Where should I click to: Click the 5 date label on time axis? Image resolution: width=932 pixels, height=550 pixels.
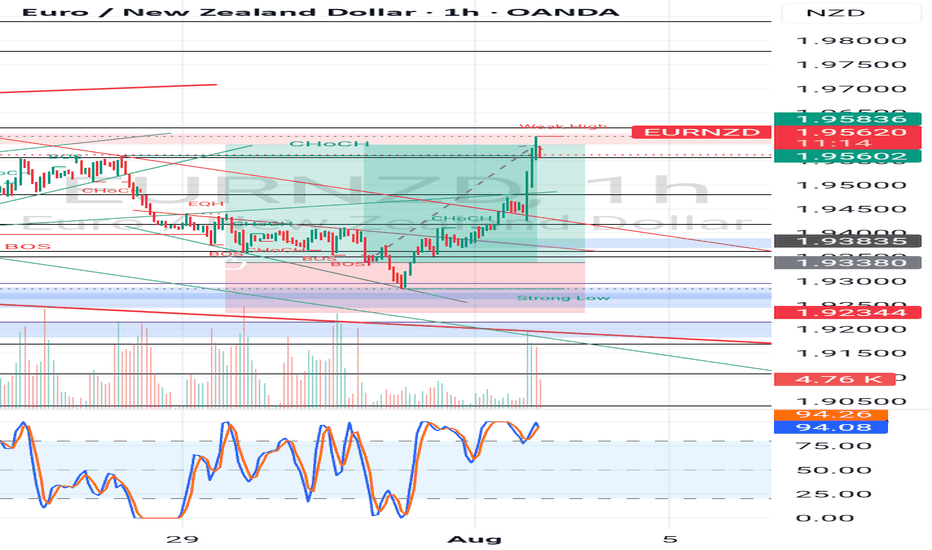coord(670,539)
